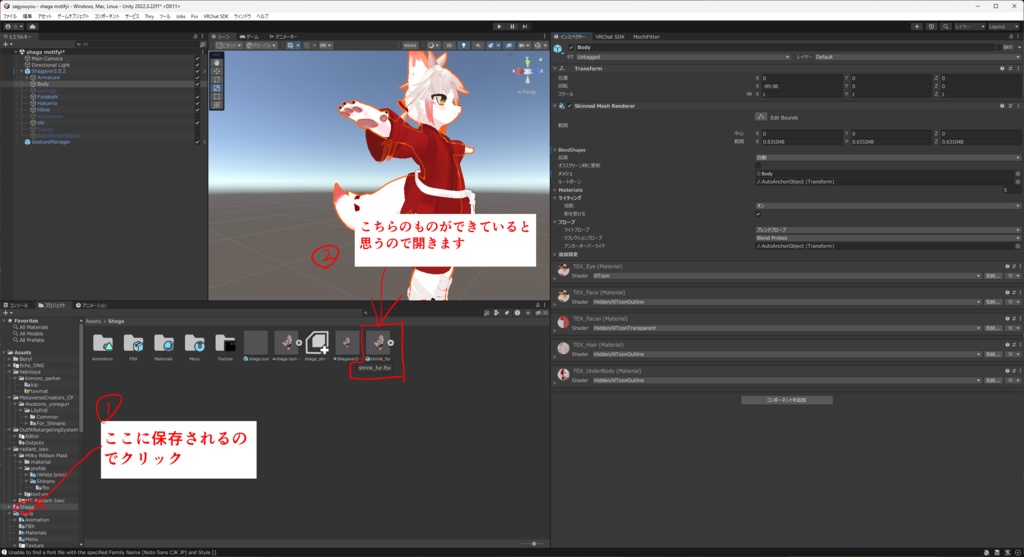Click the Step forward button

pos(524,27)
